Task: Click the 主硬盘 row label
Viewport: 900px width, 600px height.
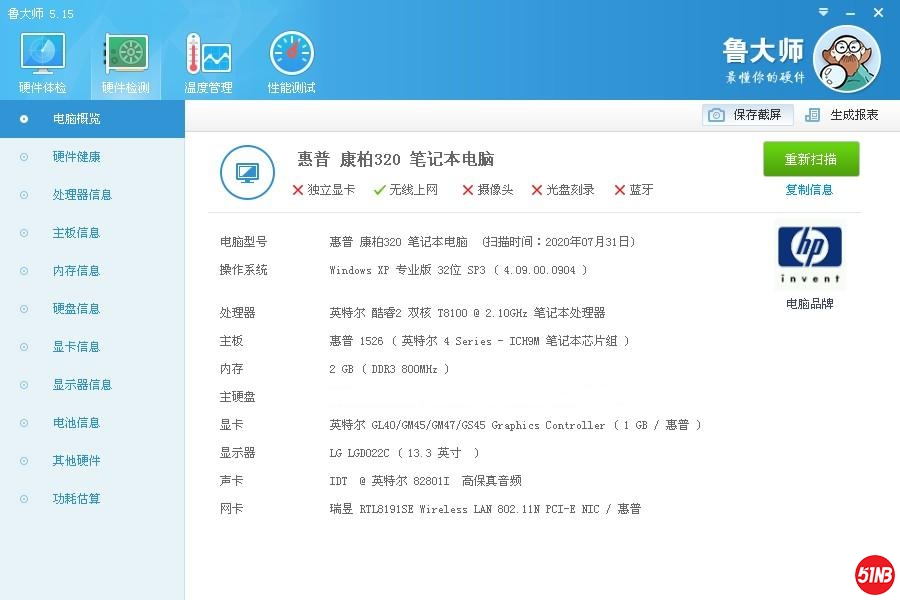Action: pyautogui.click(x=237, y=397)
